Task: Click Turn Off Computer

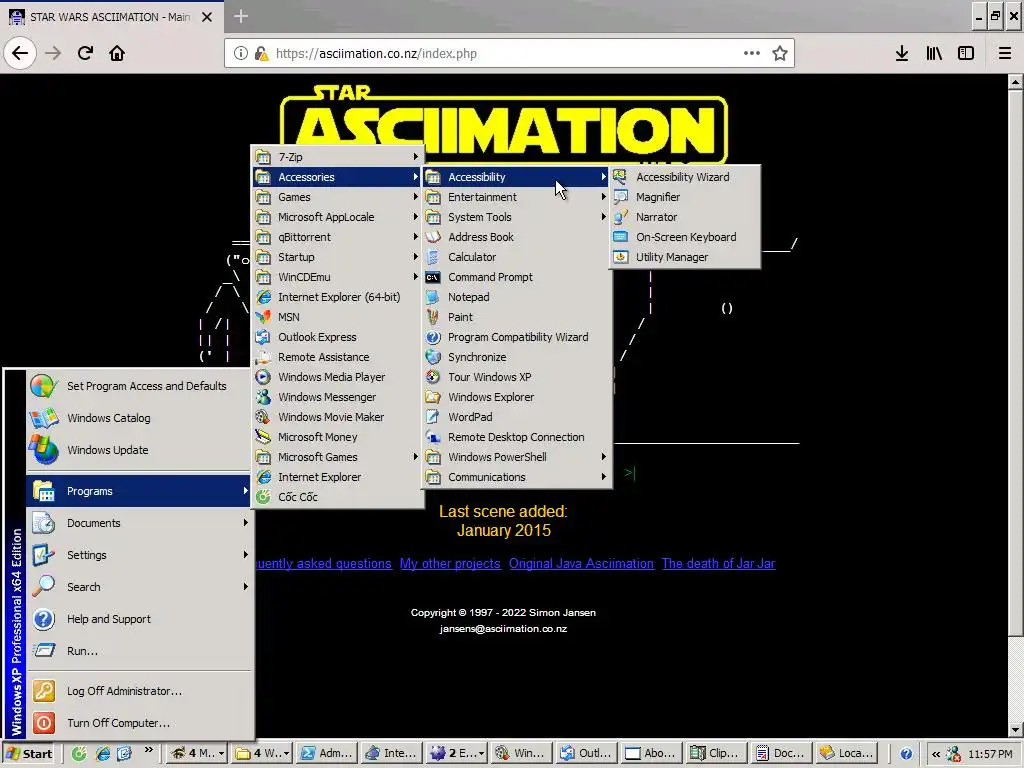Action: pos(139,723)
